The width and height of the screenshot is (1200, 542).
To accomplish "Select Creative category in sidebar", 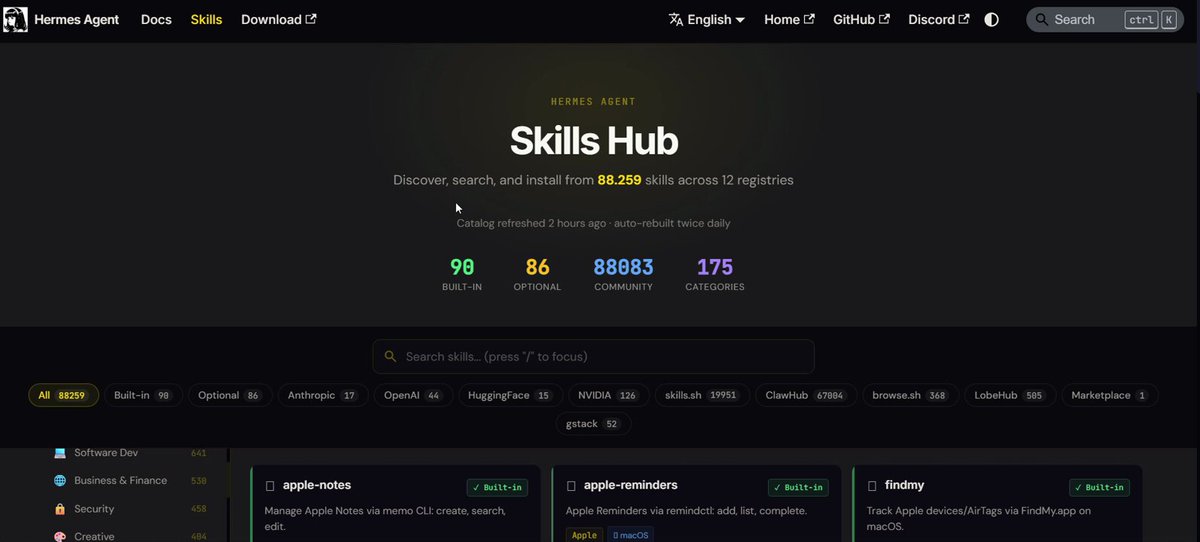I will coord(130,536).
